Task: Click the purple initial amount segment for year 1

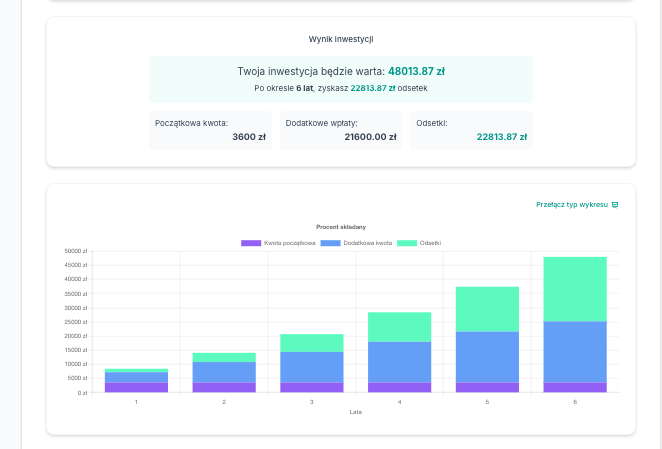Action: pyautogui.click(x=136, y=388)
